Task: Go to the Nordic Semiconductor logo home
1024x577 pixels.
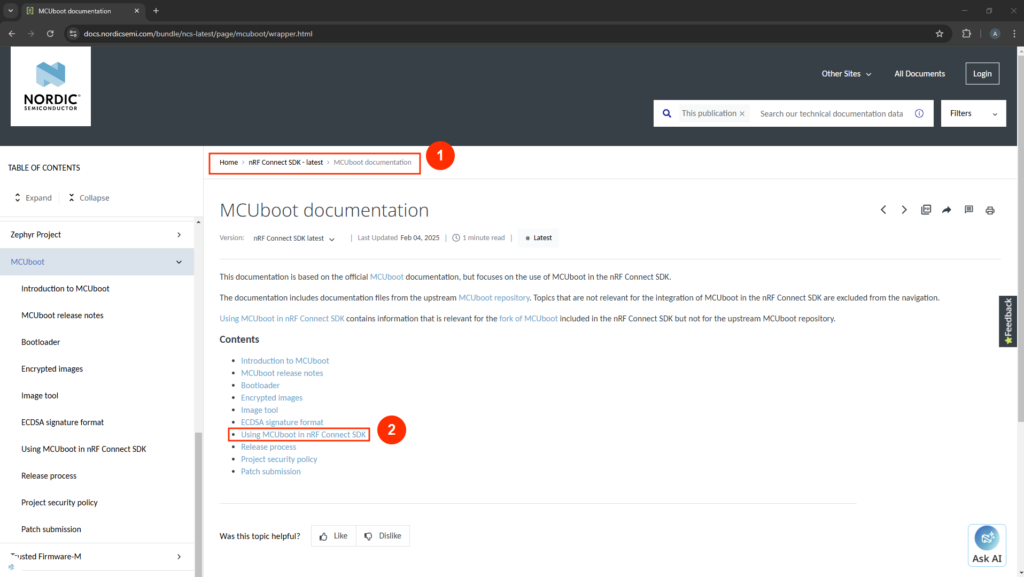Action: [x=50, y=86]
